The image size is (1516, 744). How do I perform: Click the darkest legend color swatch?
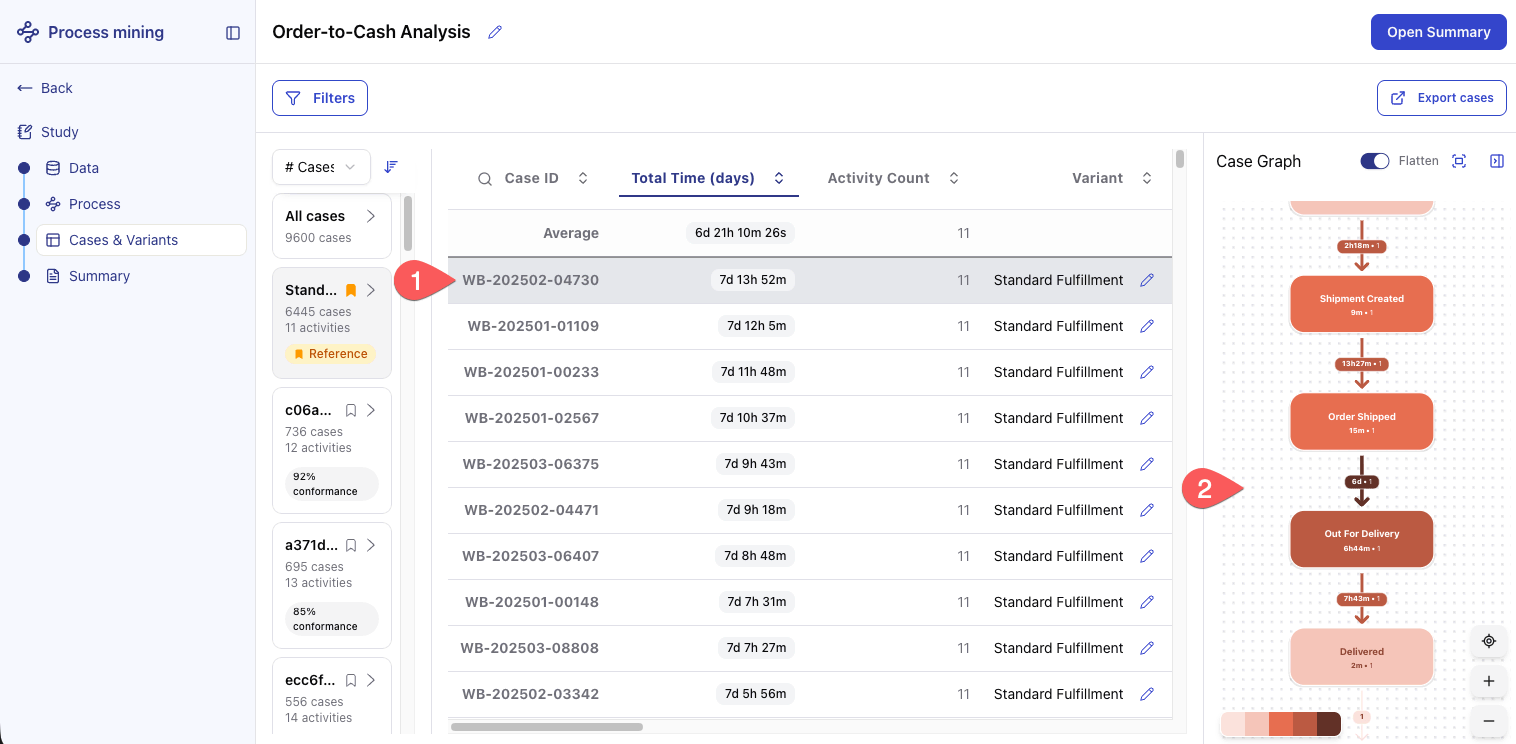[x=1329, y=724]
